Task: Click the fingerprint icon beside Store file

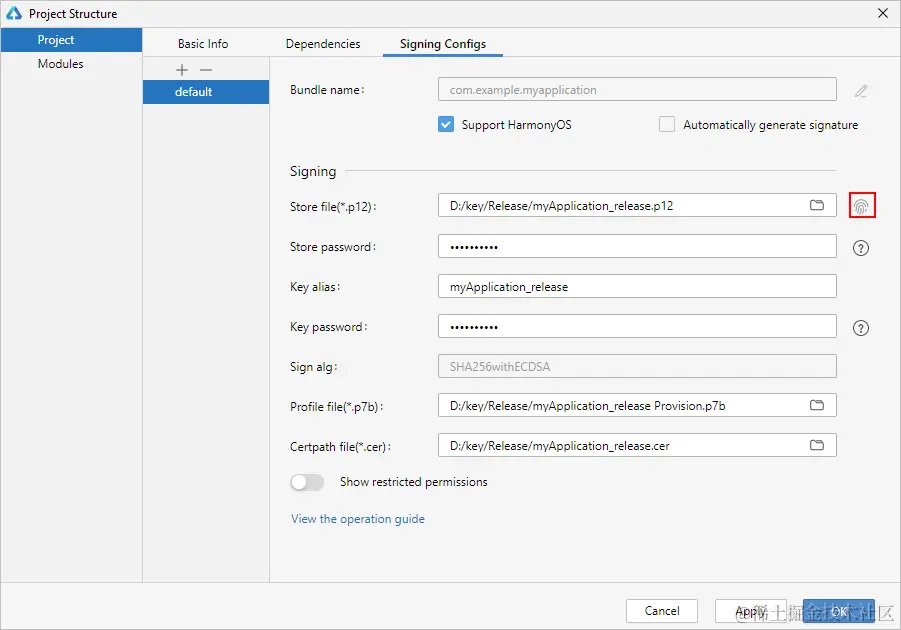Action: click(x=861, y=206)
